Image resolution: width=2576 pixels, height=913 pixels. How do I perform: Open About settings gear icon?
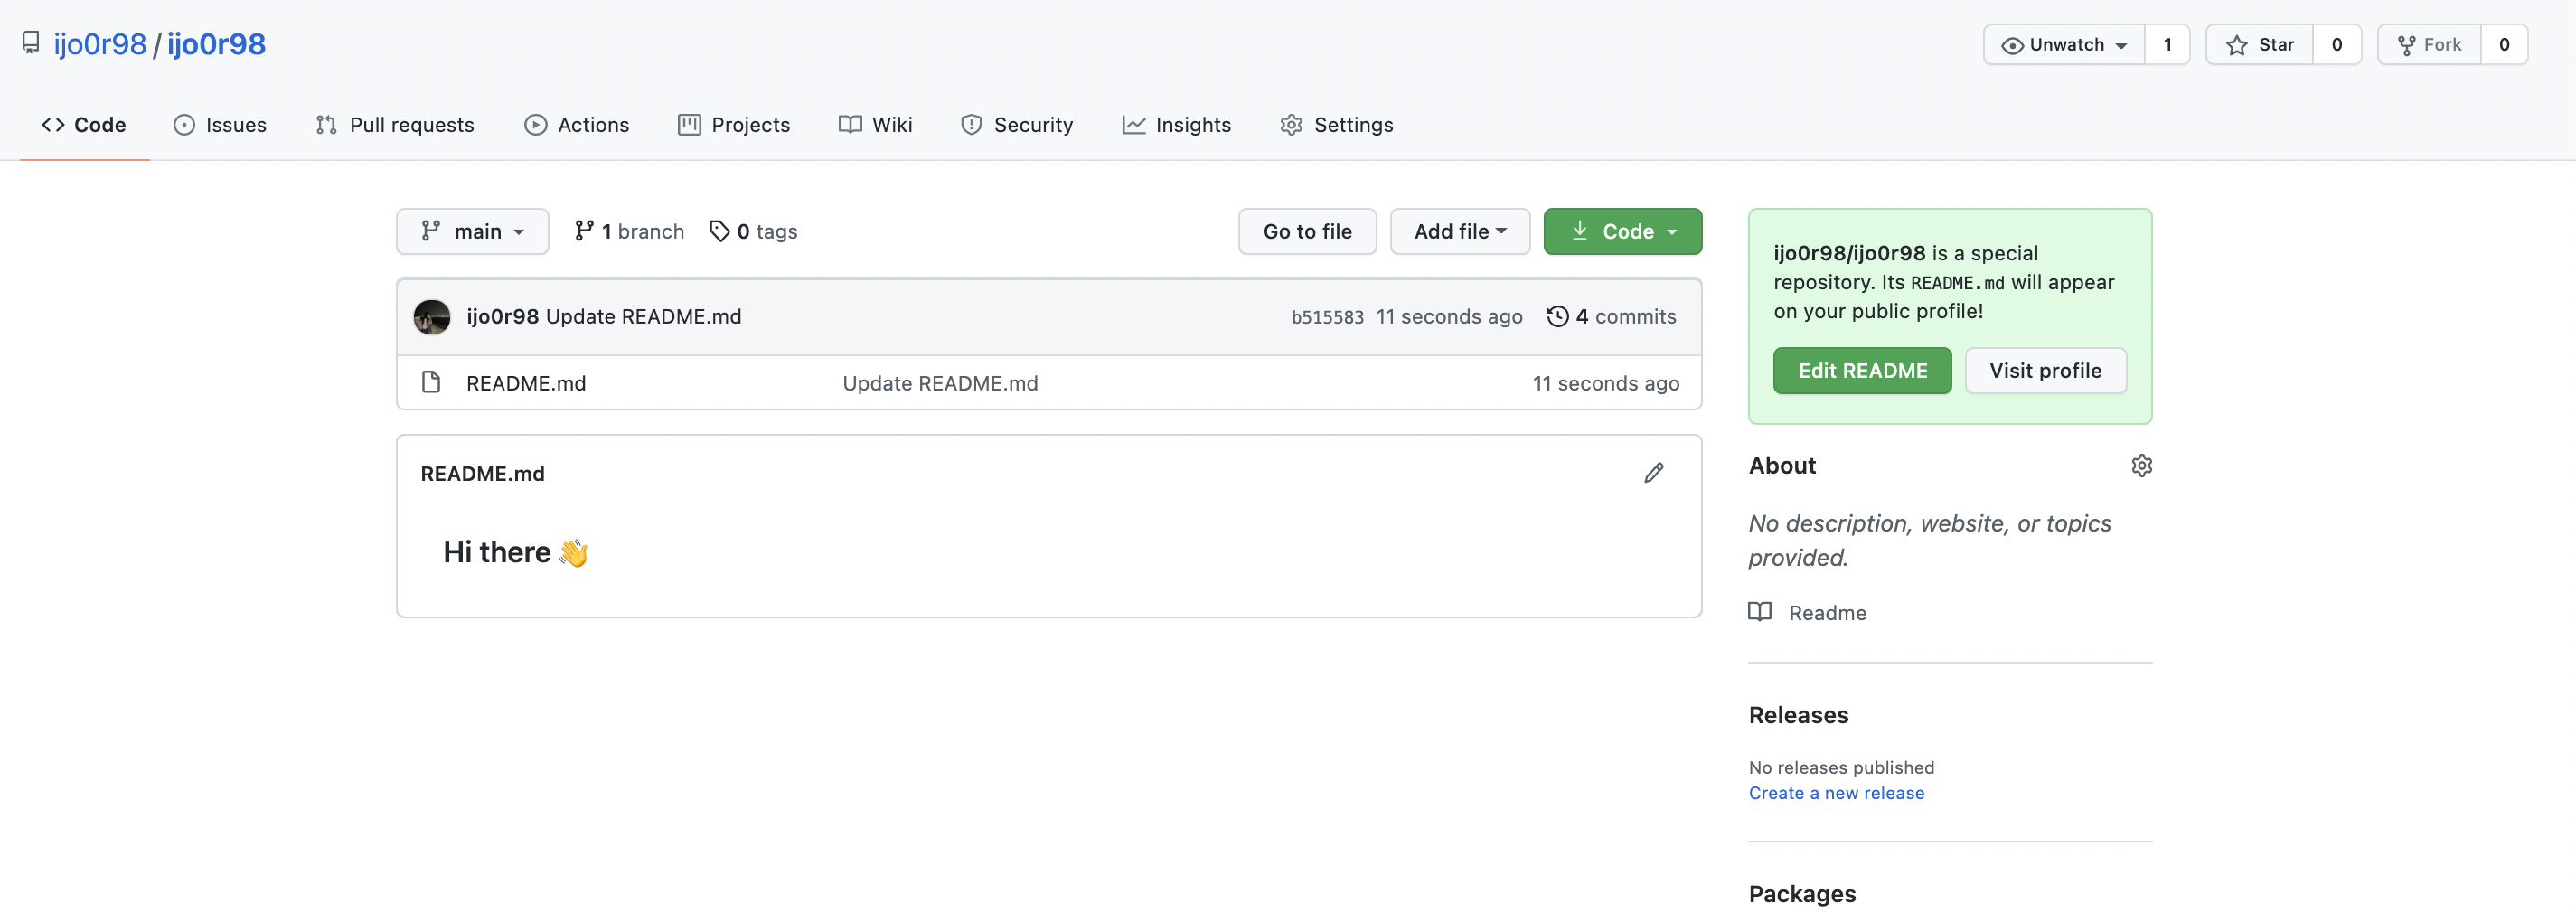click(x=2141, y=466)
